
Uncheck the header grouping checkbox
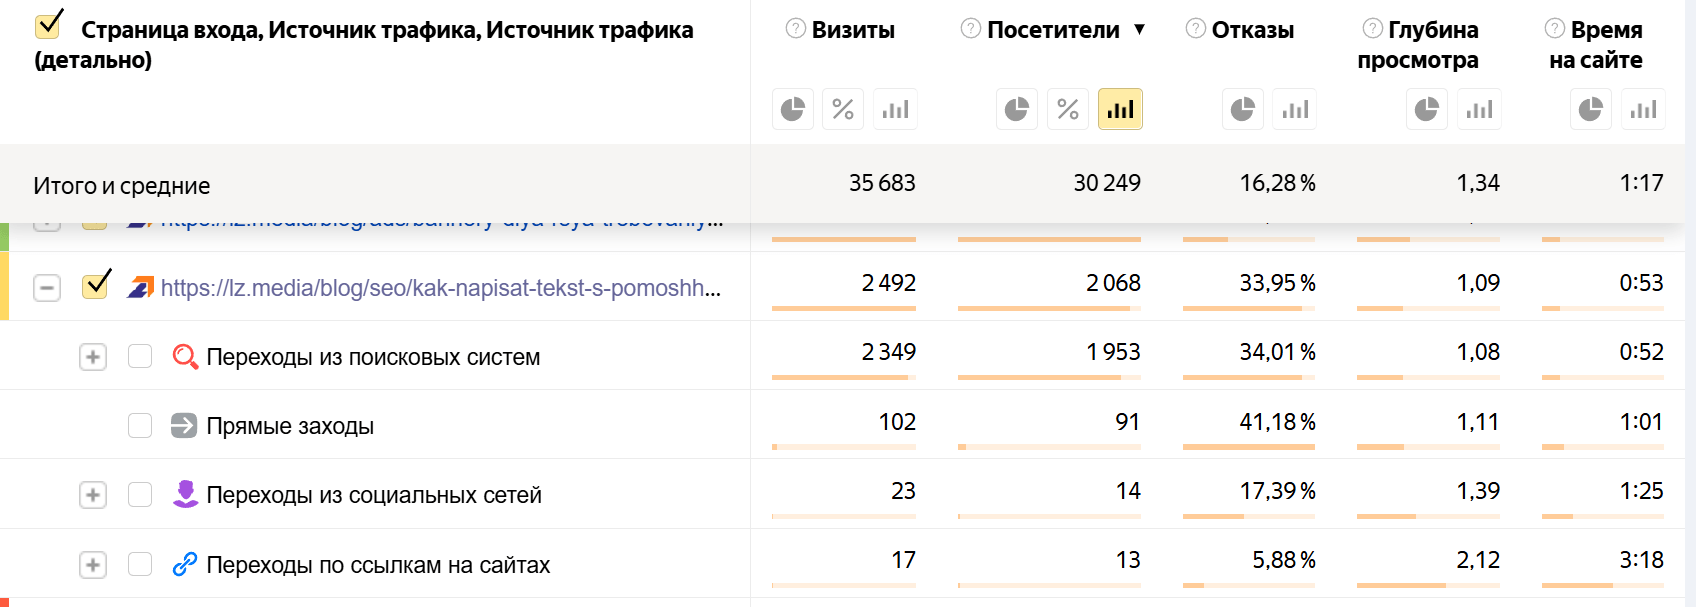(48, 26)
